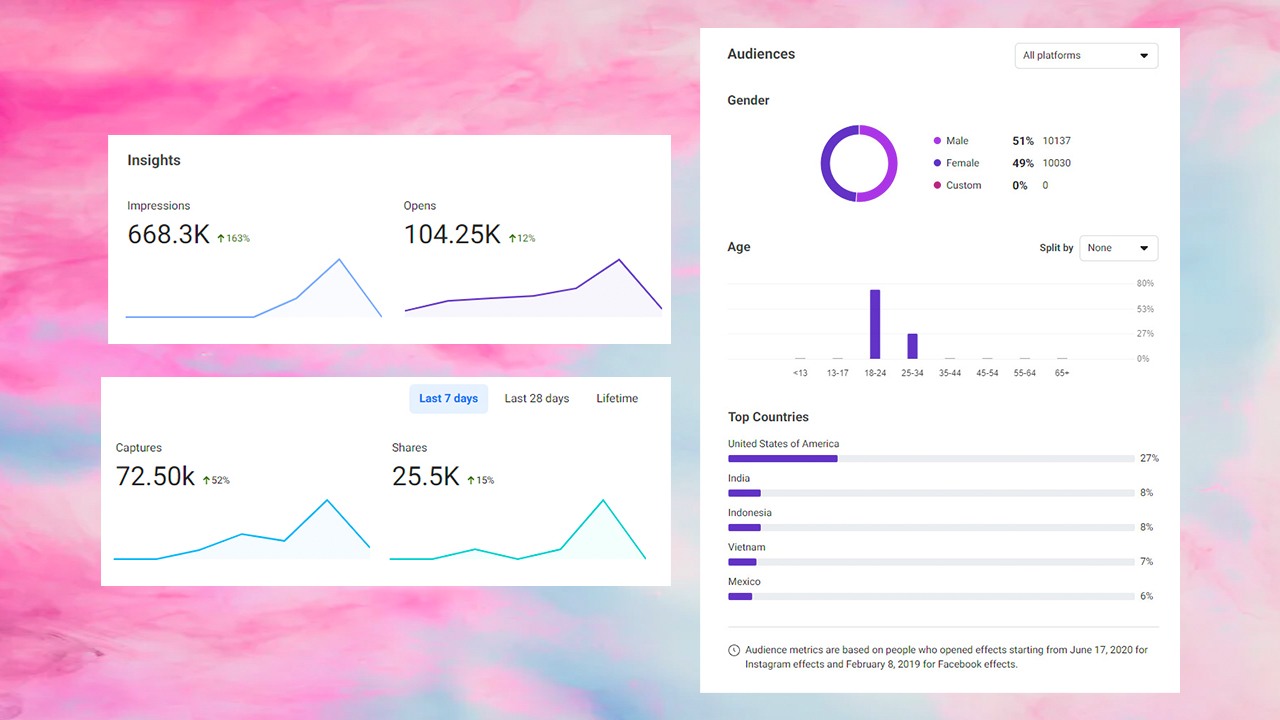
Task: Click the 25-34 age group bar
Action: coord(912,346)
